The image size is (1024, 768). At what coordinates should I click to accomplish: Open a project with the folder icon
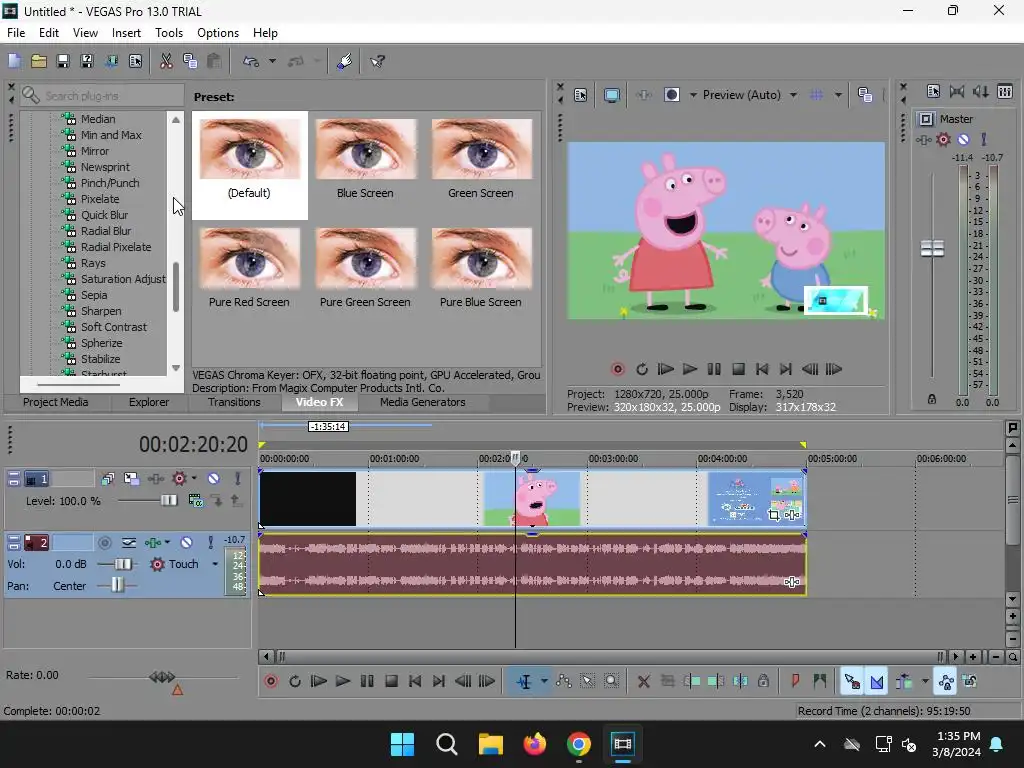[39, 61]
